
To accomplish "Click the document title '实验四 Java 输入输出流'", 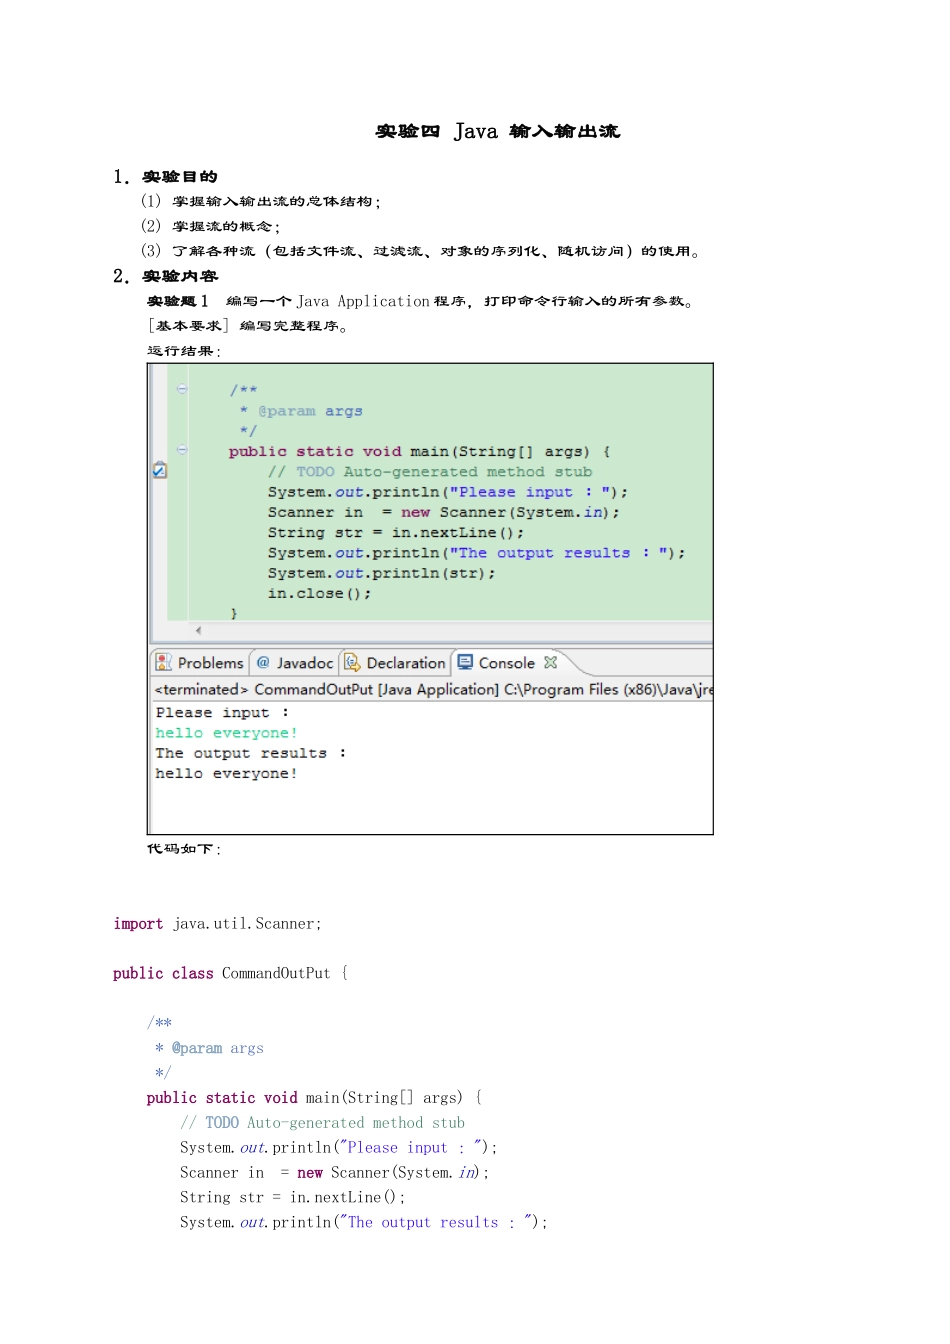I will (x=498, y=131).
